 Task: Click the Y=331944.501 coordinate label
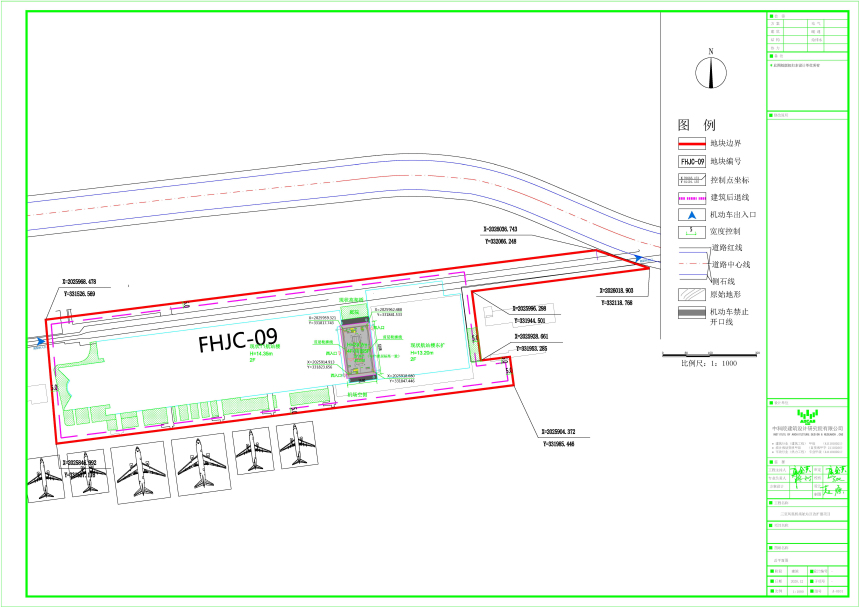coord(530,321)
